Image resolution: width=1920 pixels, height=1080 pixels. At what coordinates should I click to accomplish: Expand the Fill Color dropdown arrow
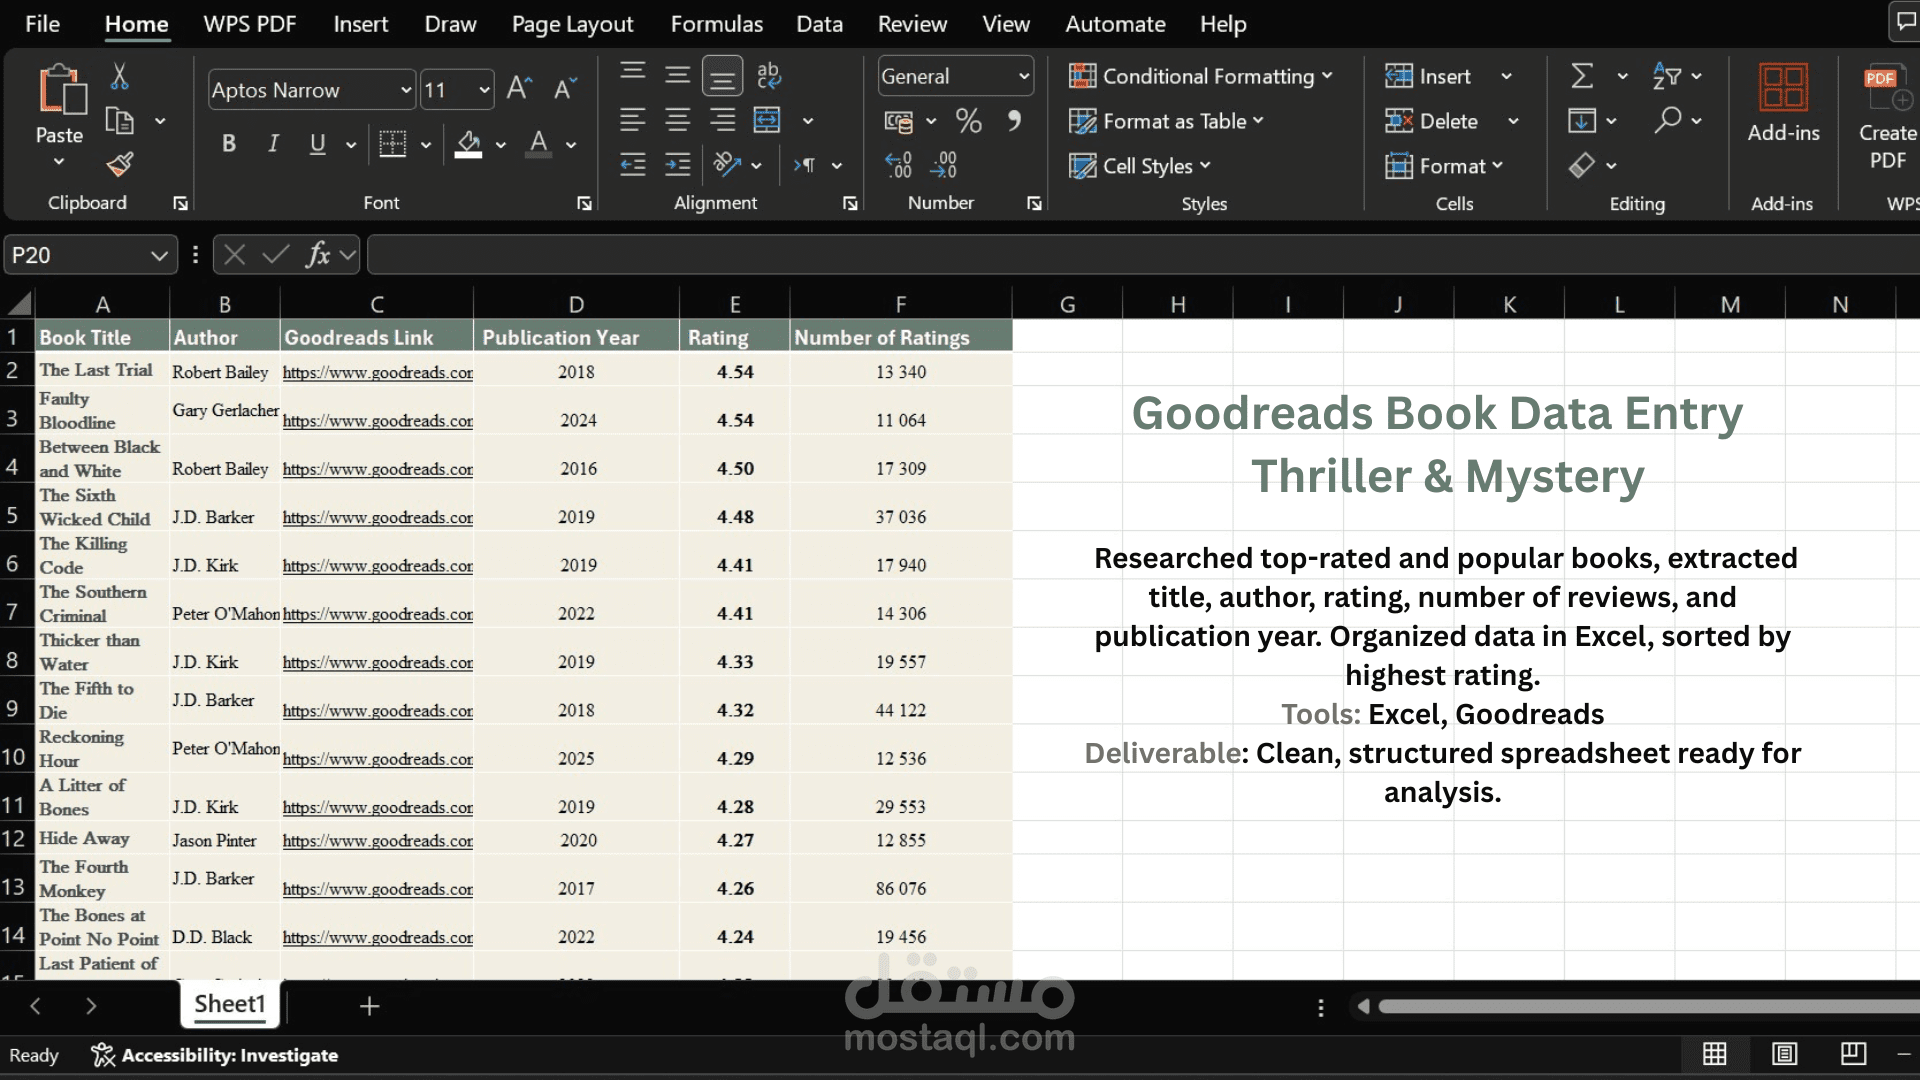(x=502, y=144)
